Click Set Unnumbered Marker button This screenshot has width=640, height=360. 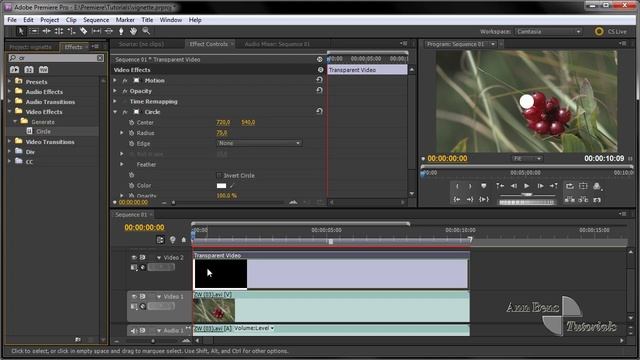[484, 186]
